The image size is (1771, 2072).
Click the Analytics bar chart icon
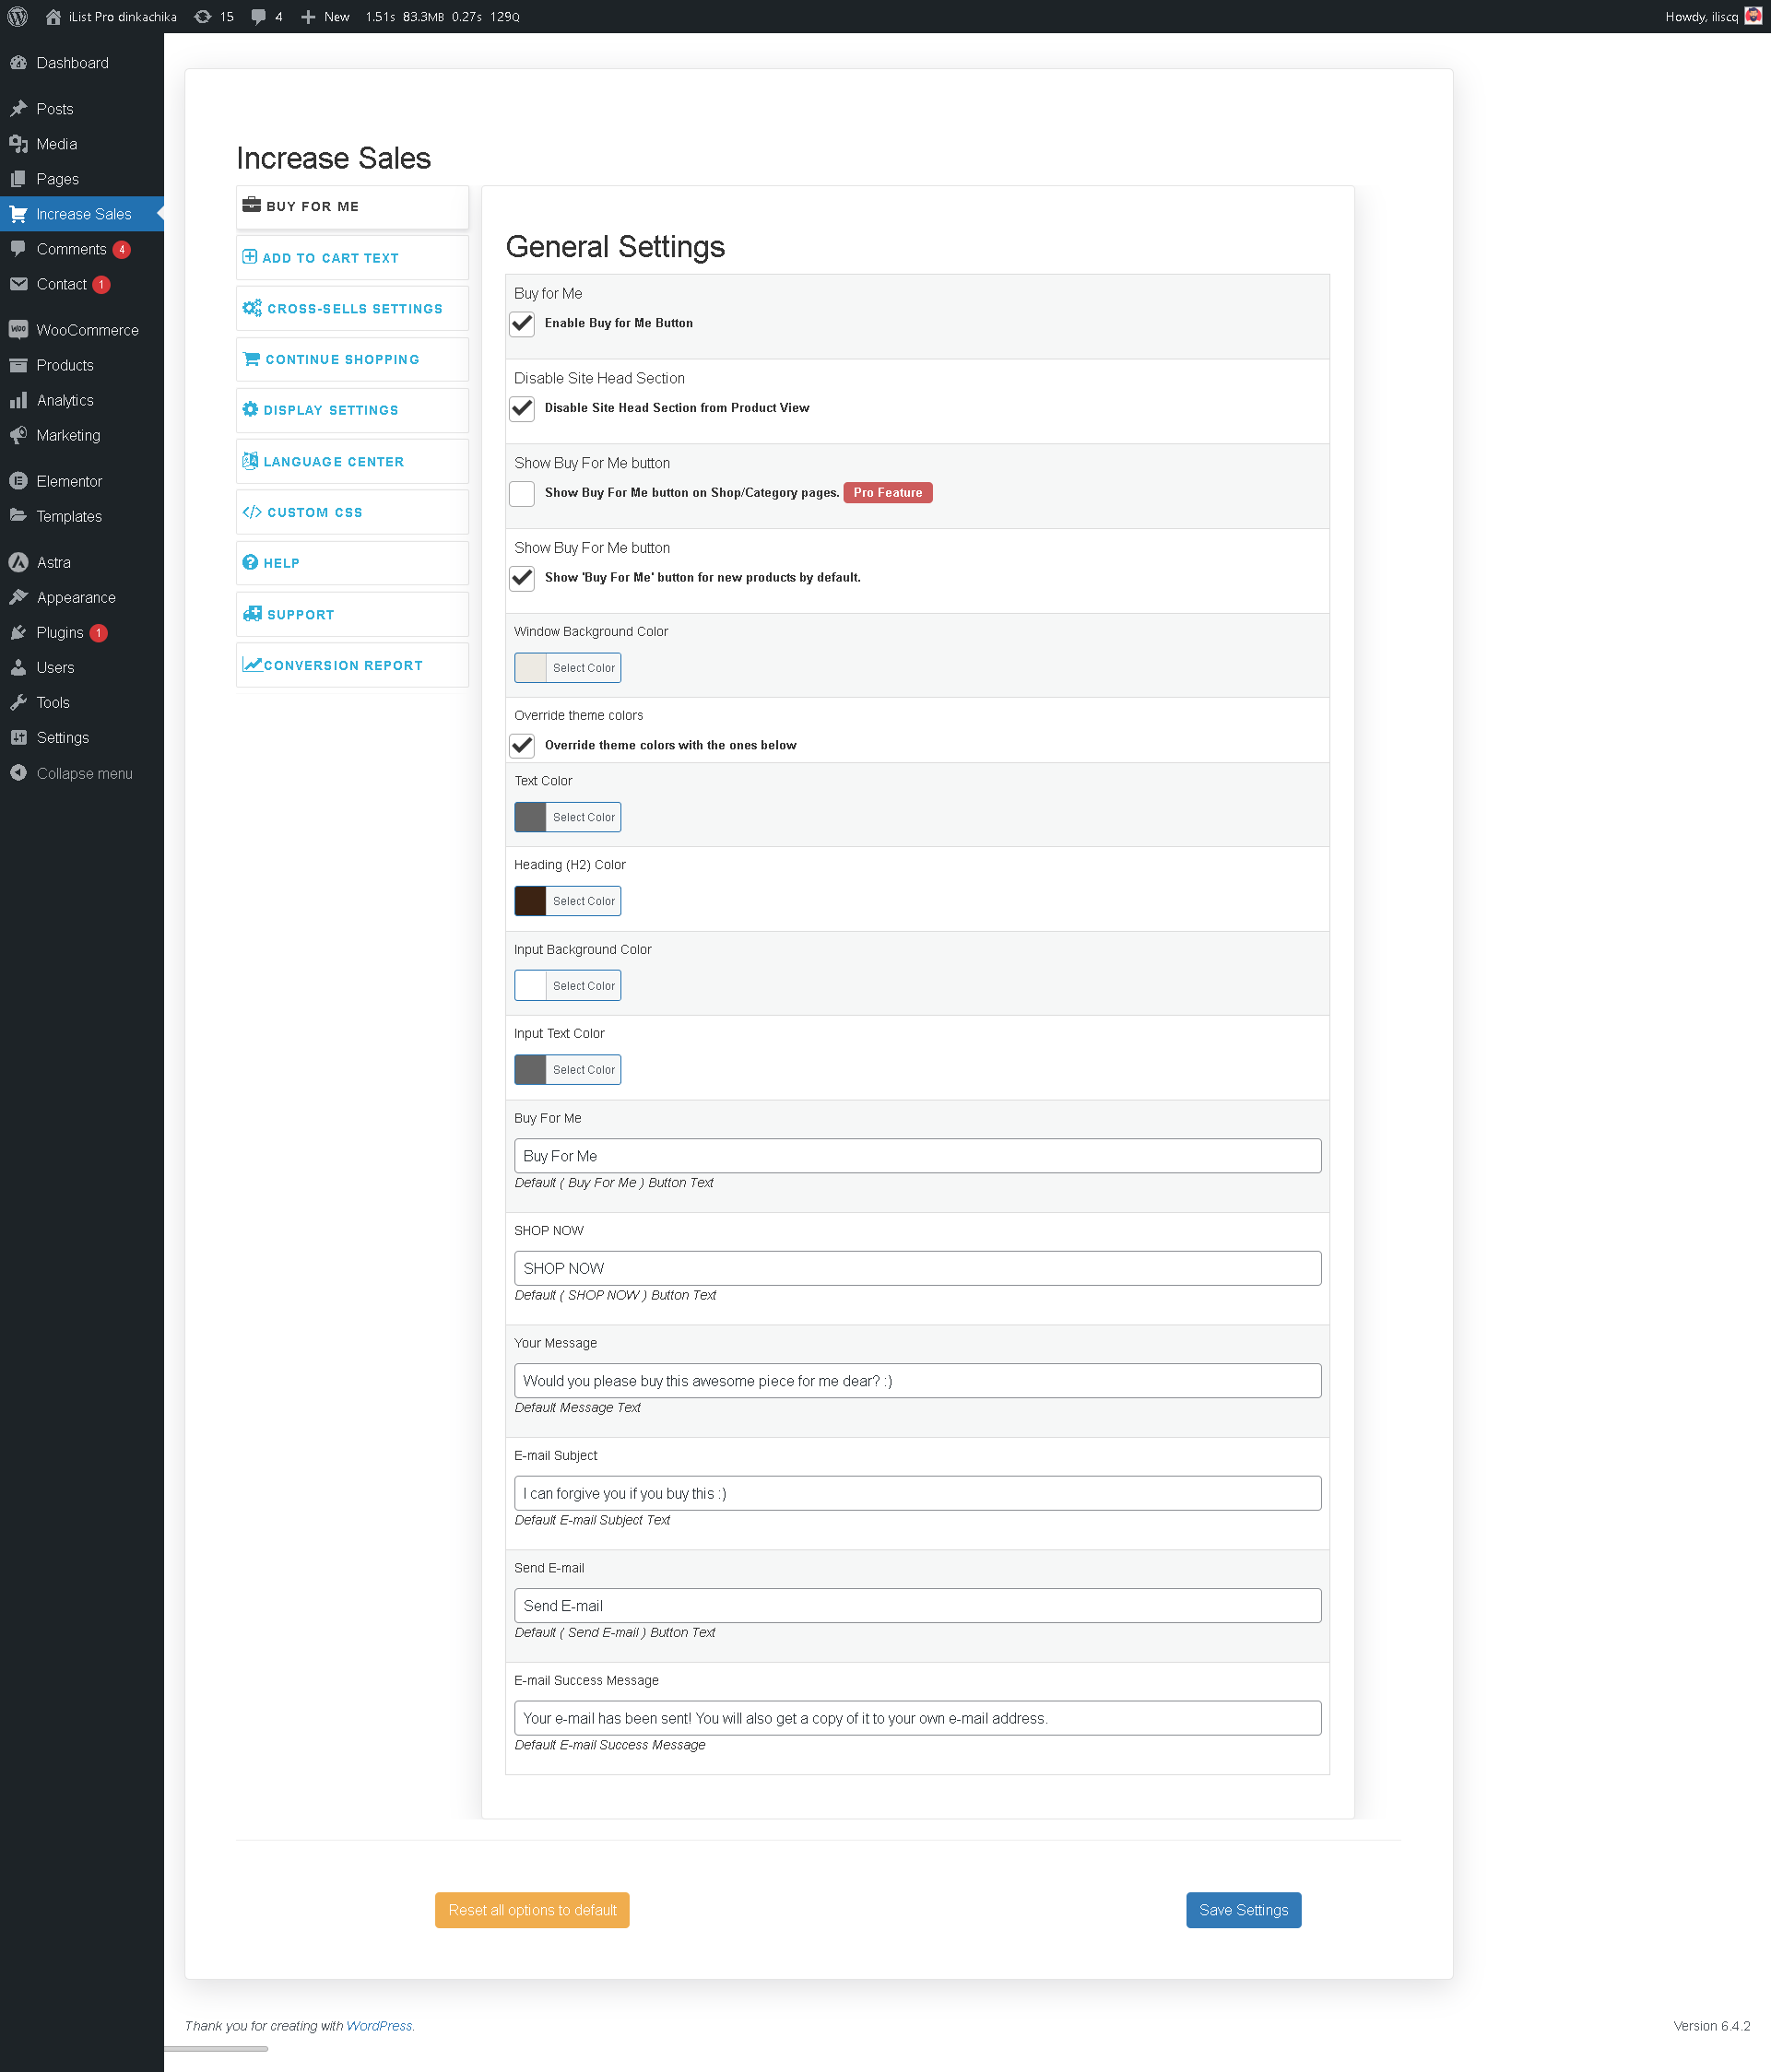click(18, 400)
